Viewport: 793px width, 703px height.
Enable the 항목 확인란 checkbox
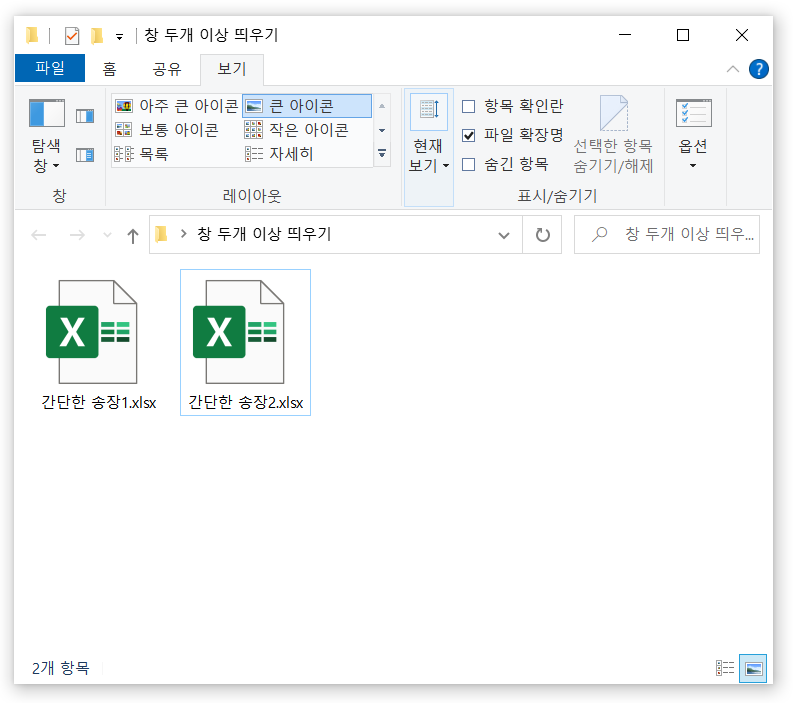[x=469, y=106]
